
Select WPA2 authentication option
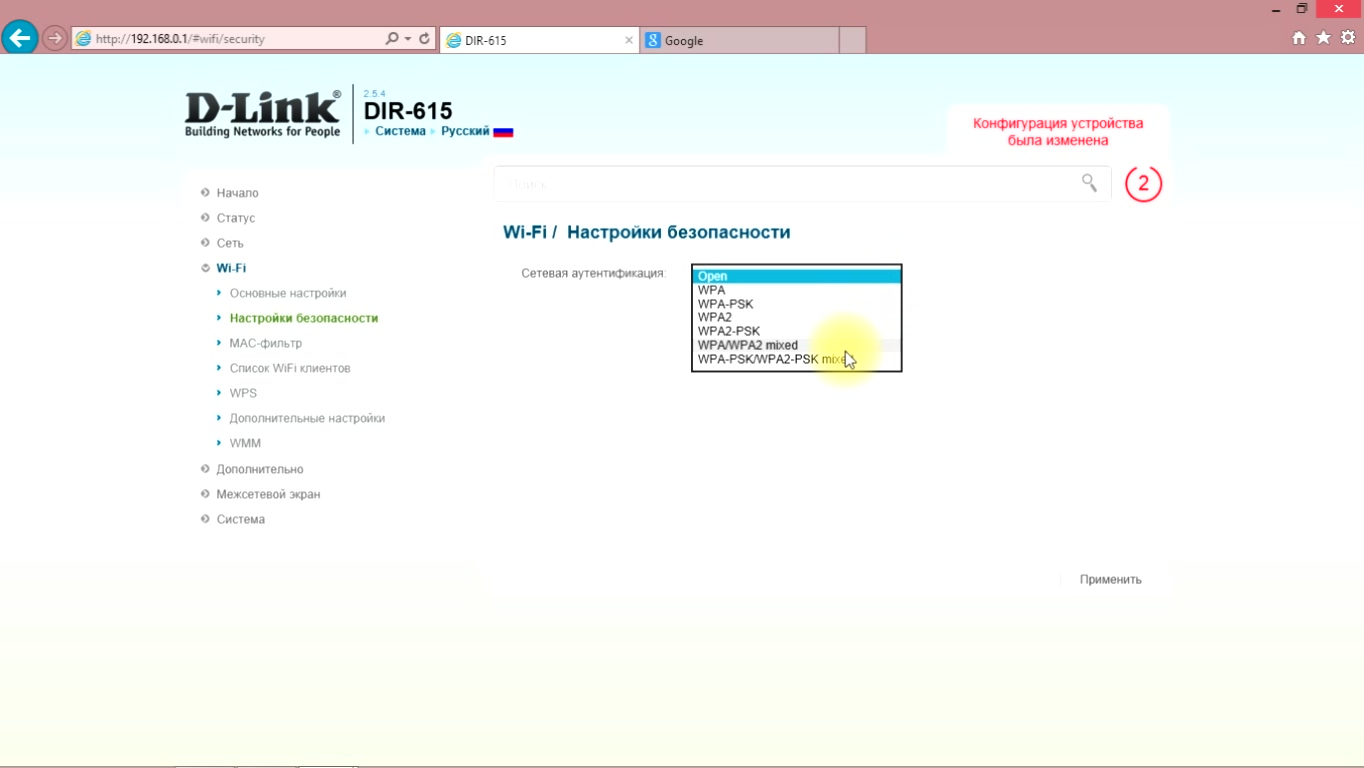coord(796,317)
